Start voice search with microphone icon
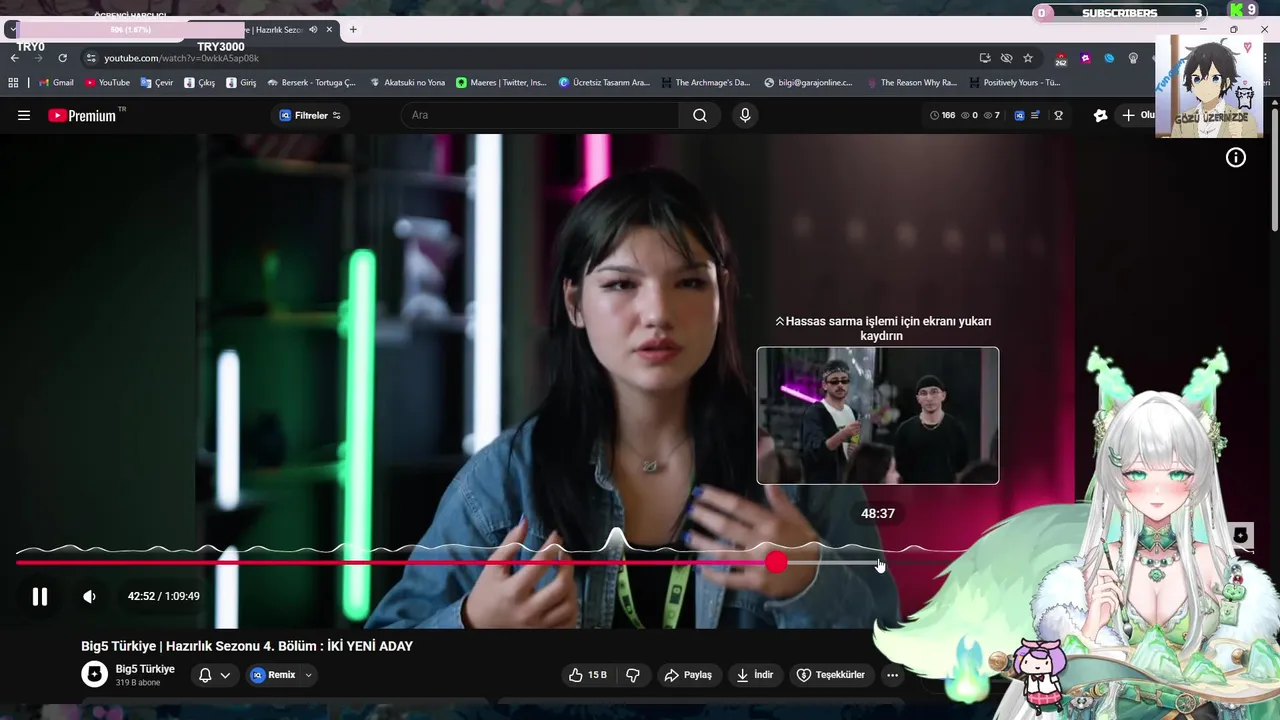The width and height of the screenshot is (1280, 720). 745,115
